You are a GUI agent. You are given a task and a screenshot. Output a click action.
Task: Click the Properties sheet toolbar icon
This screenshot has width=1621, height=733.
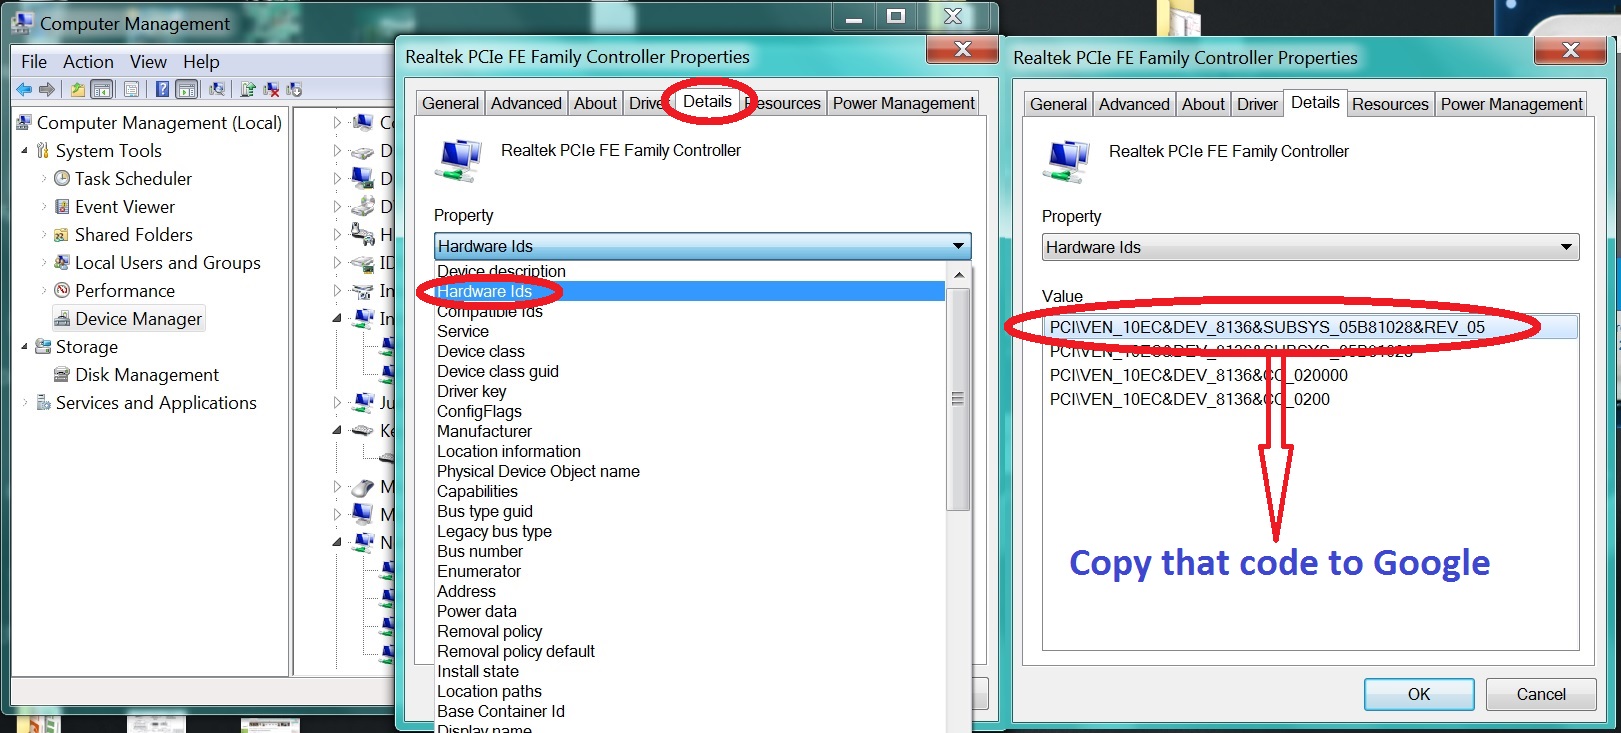tap(131, 90)
